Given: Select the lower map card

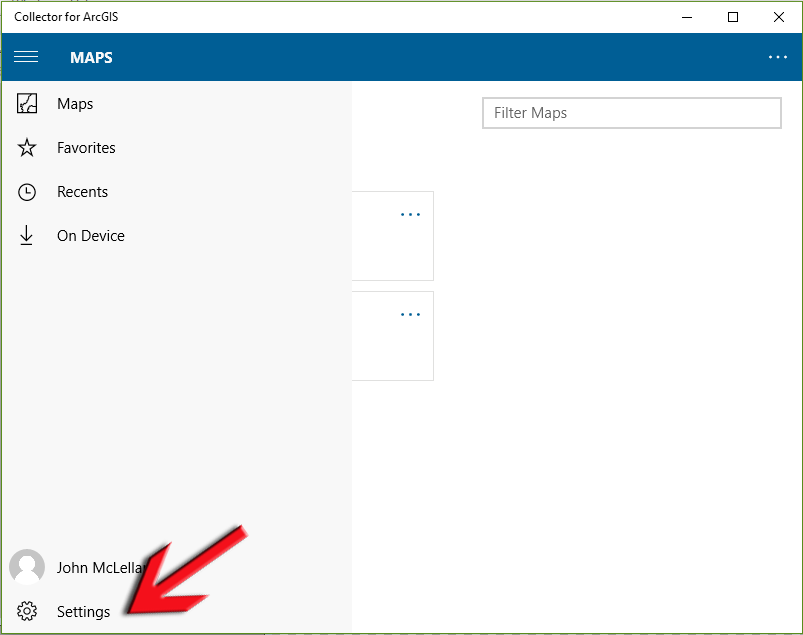Looking at the screenshot, I should pyautogui.click(x=393, y=336).
